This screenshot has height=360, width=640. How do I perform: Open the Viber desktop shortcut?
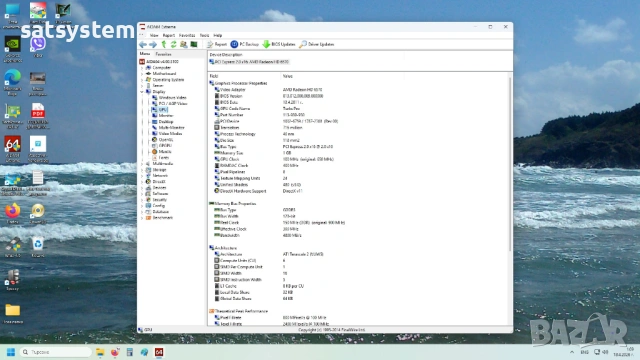[x=38, y=47]
